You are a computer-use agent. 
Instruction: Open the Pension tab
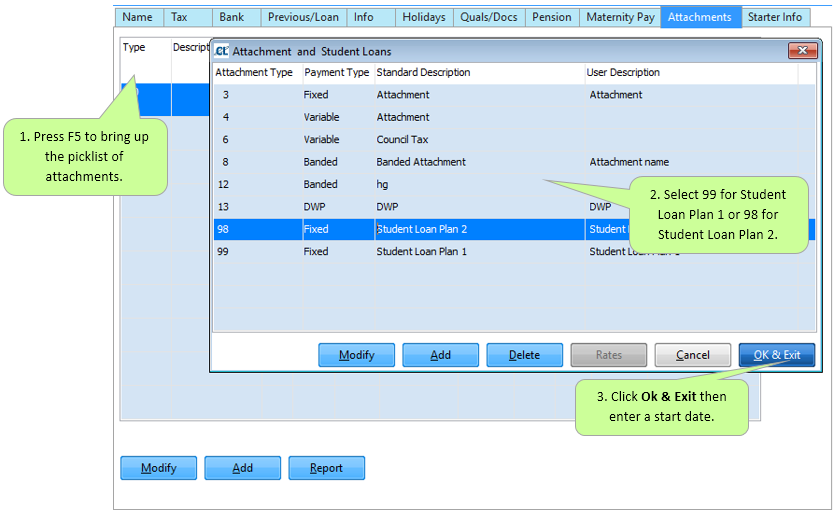point(552,17)
